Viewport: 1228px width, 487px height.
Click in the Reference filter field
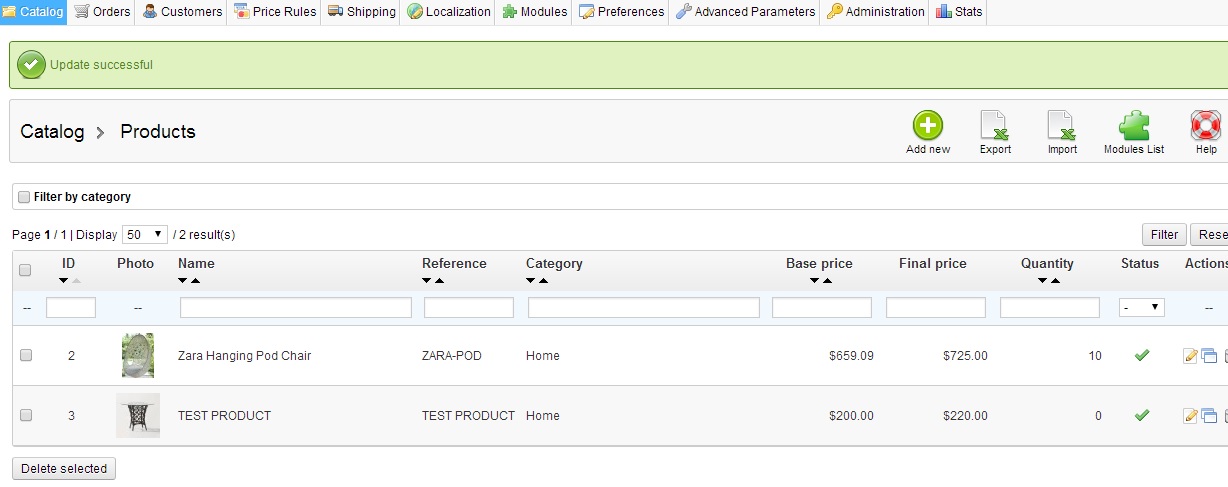click(469, 308)
